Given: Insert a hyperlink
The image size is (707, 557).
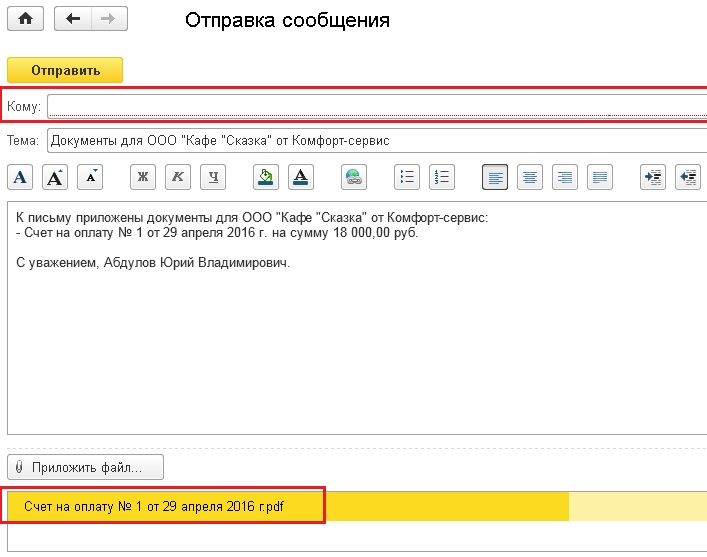Looking at the screenshot, I should click(x=354, y=177).
